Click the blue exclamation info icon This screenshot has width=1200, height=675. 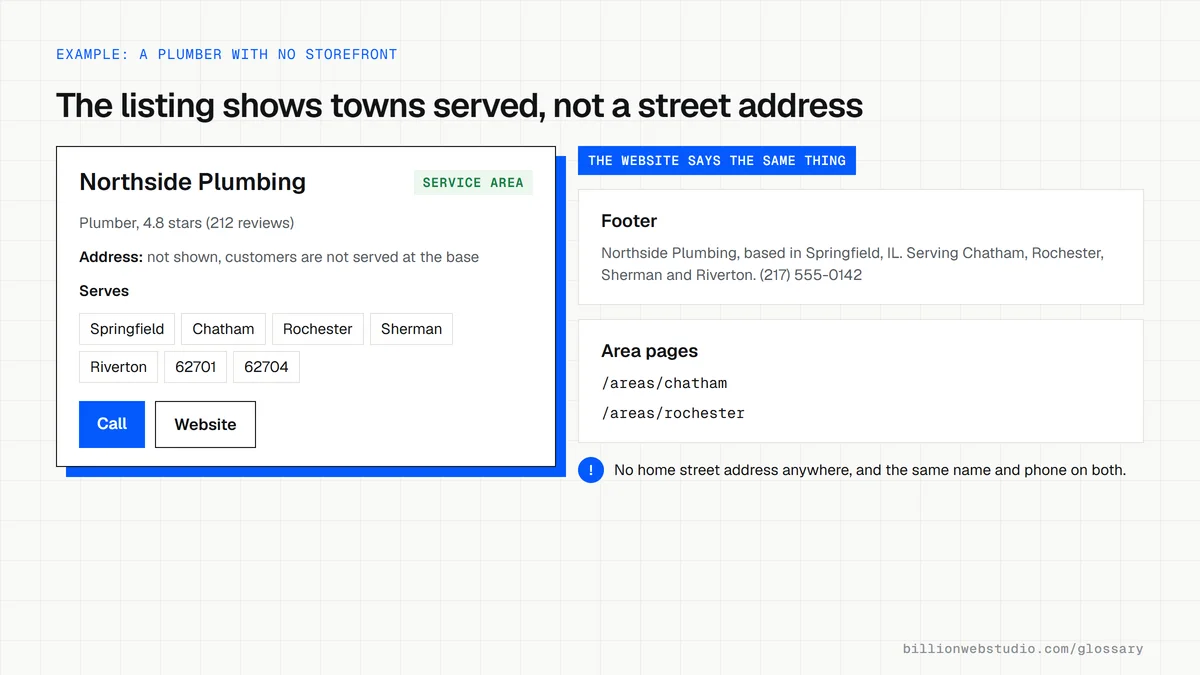[x=591, y=470]
